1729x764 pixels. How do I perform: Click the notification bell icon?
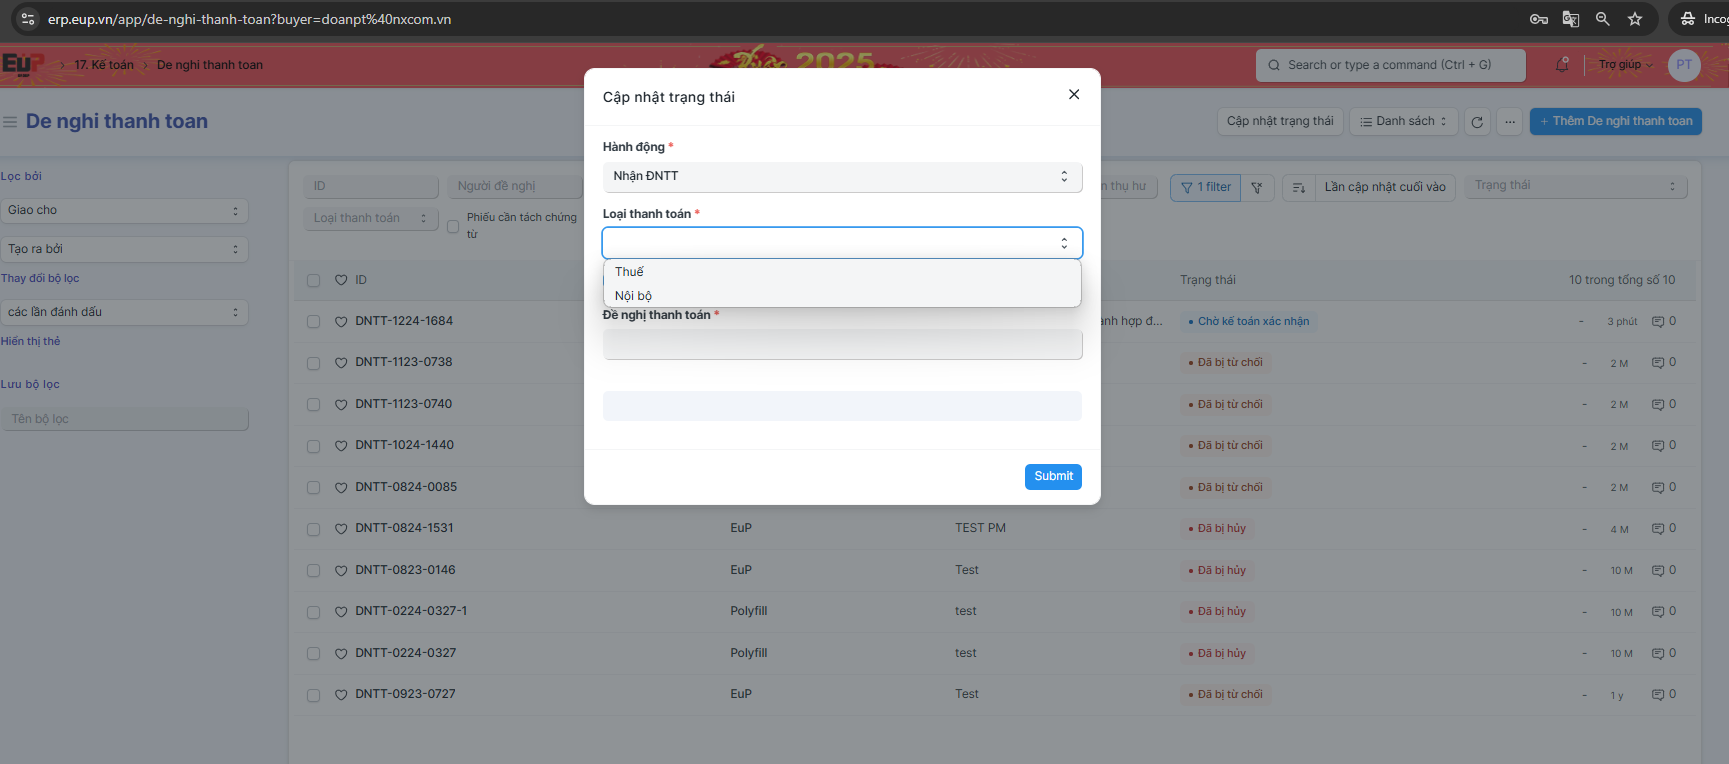[x=1561, y=65]
